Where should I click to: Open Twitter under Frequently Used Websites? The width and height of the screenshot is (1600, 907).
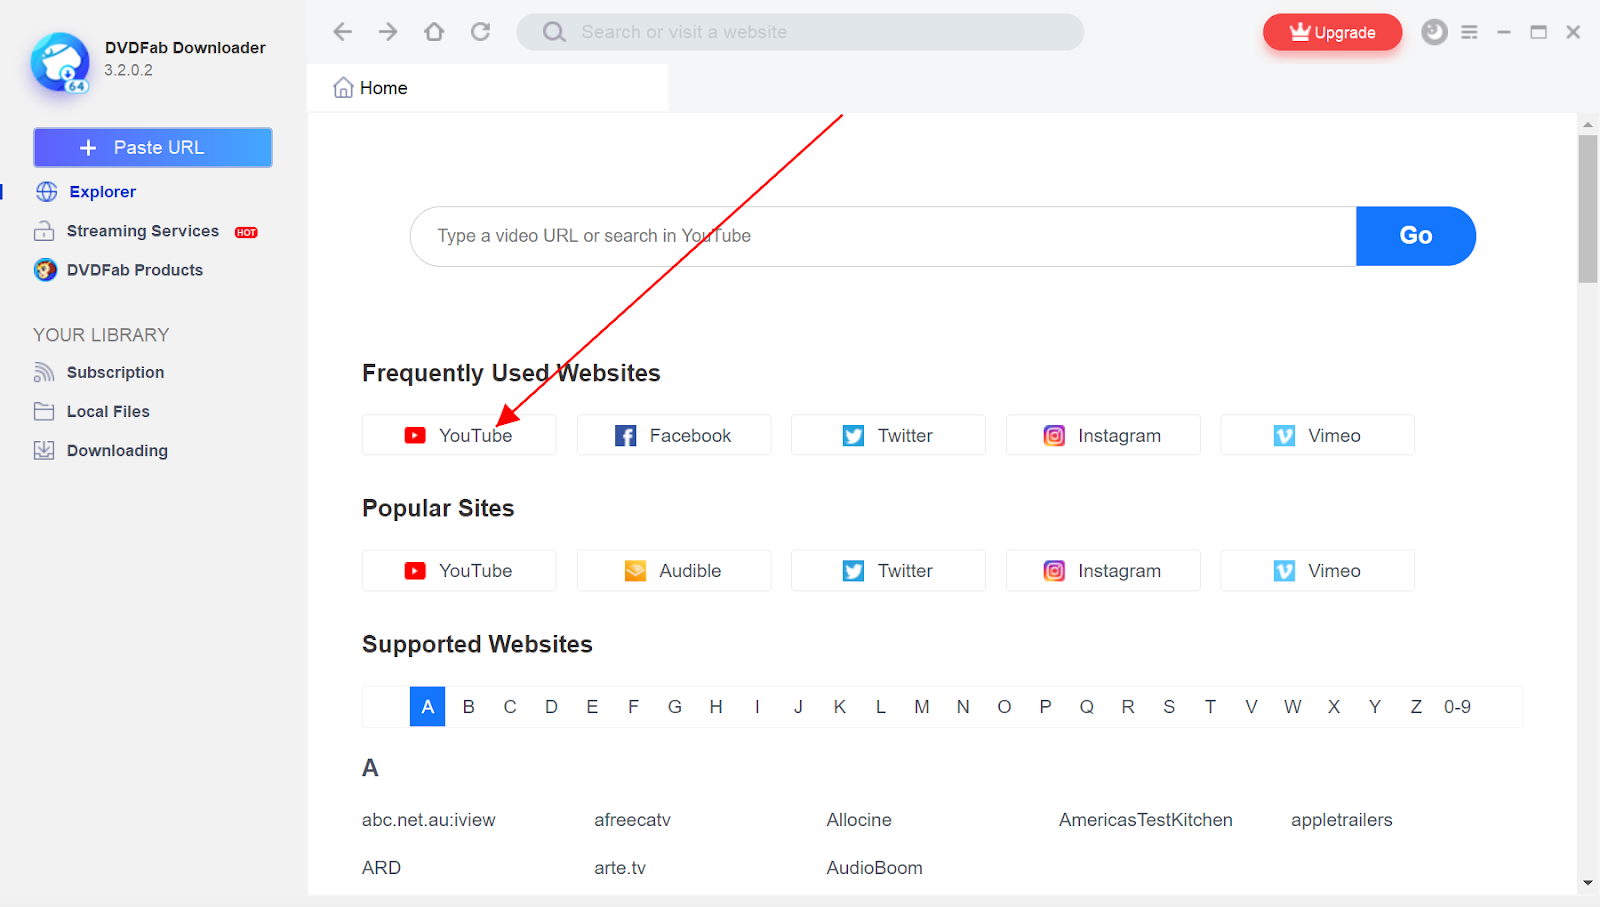click(888, 435)
